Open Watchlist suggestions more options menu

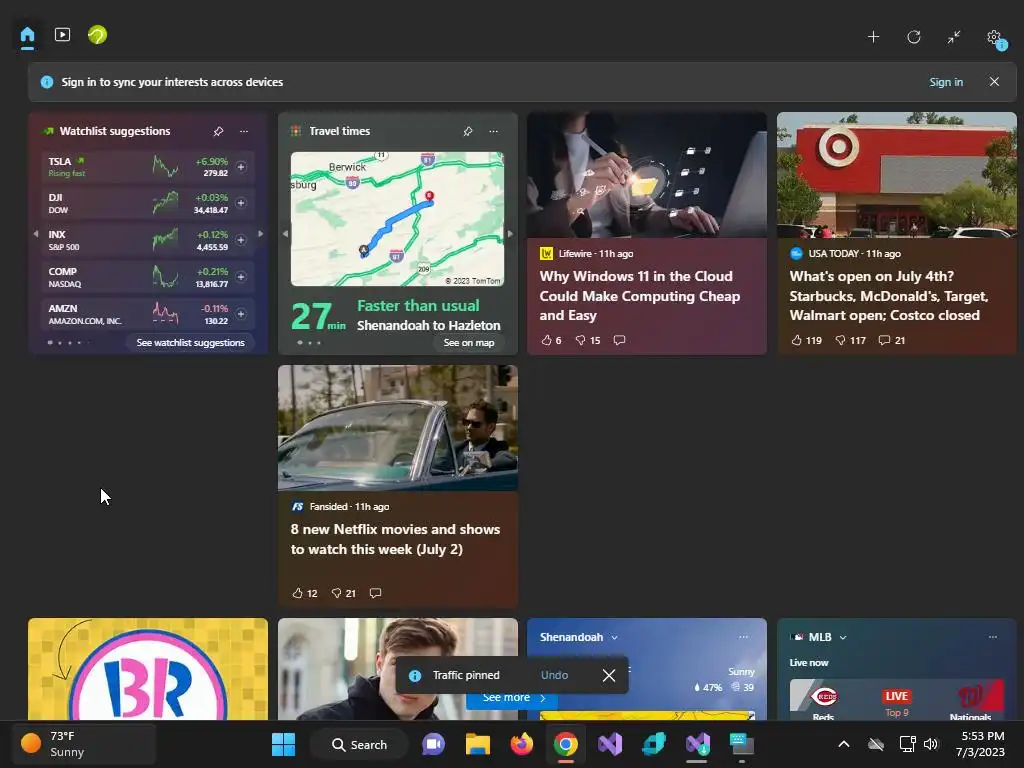(244, 131)
